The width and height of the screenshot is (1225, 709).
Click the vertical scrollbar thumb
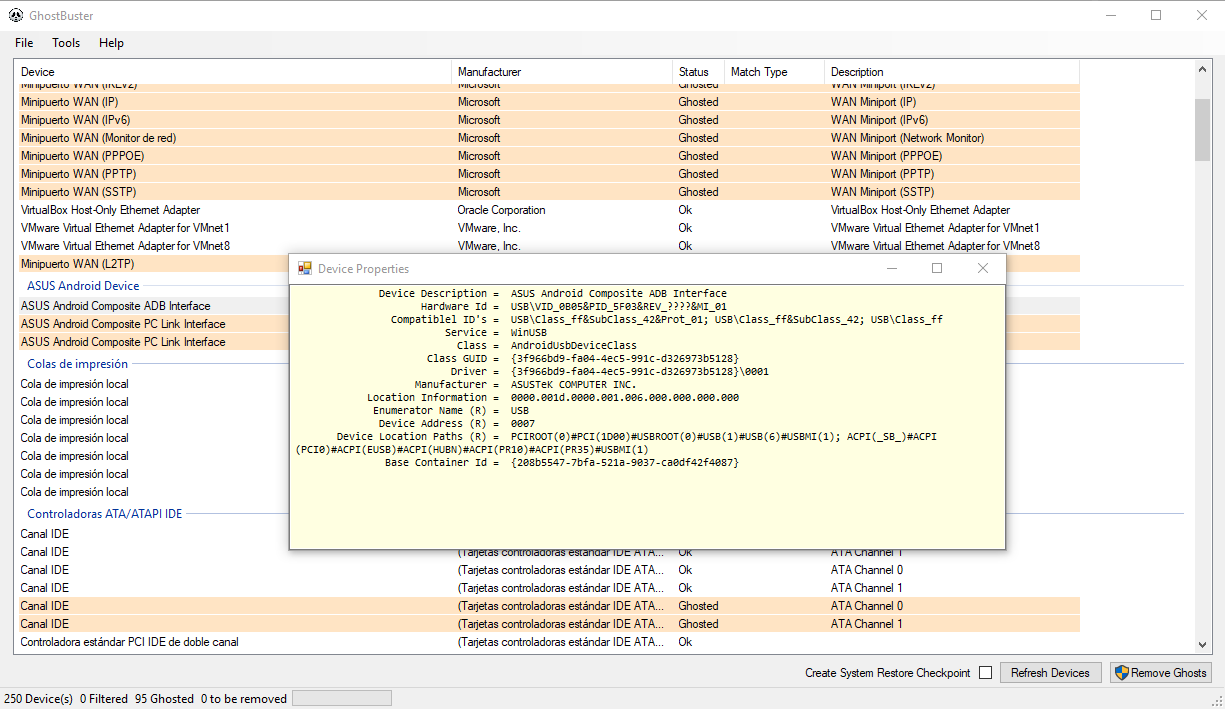(1202, 130)
